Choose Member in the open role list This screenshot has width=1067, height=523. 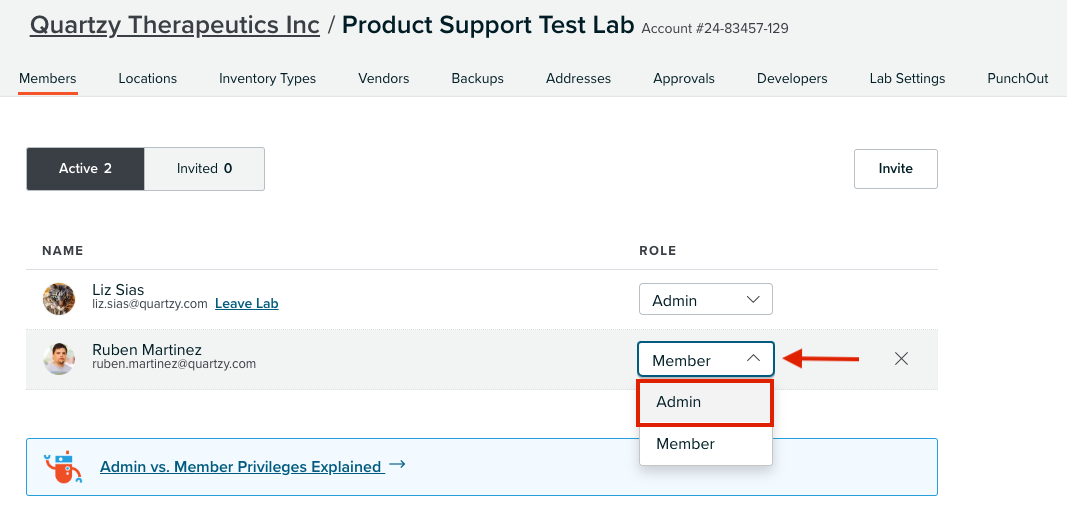[x=706, y=444]
